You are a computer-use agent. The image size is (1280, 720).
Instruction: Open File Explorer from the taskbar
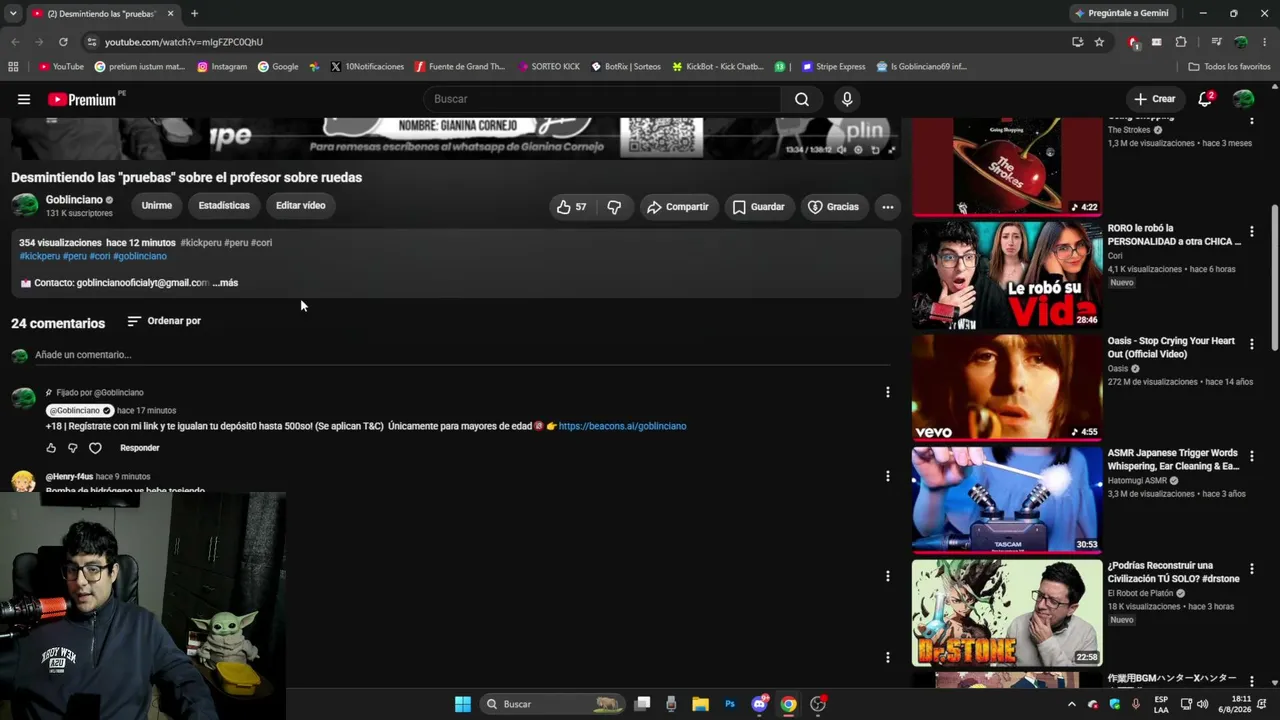click(x=700, y=704)
